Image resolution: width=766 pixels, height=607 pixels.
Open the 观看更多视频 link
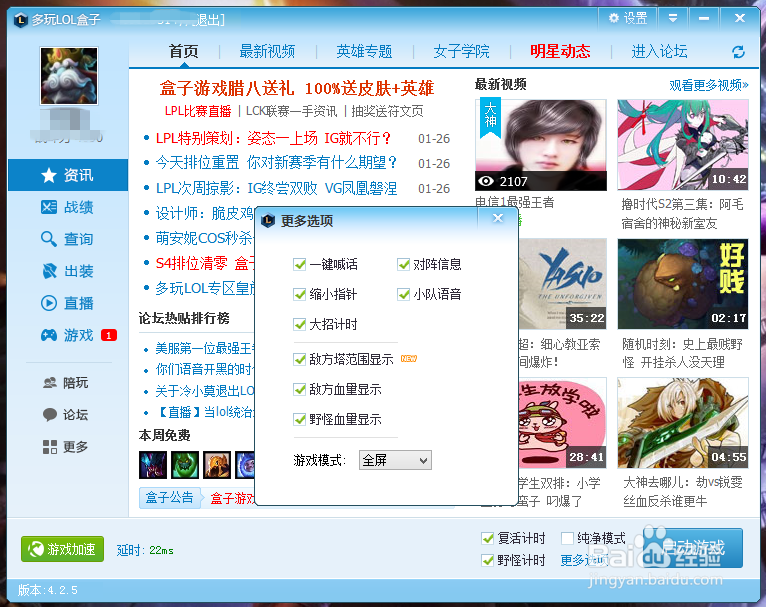(x=709, y=85)
